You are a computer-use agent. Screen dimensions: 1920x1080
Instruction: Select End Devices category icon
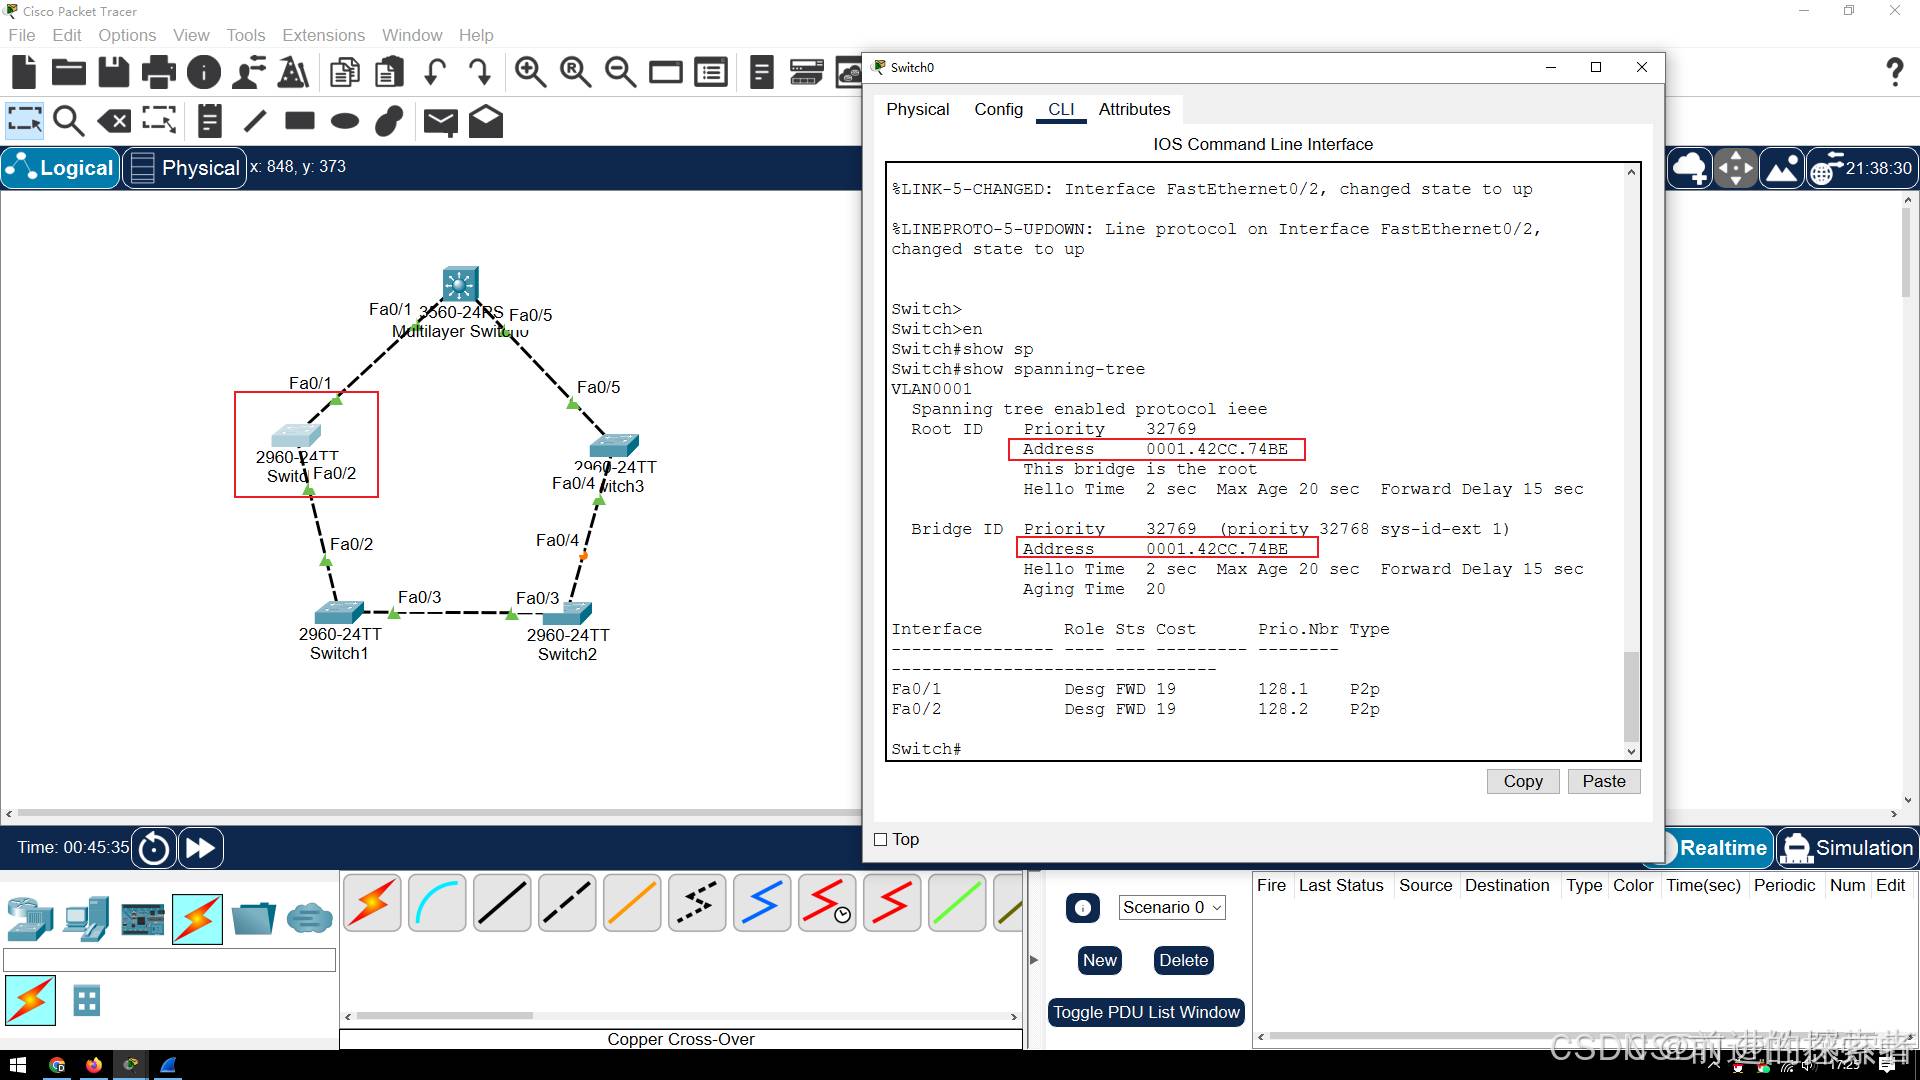pyautogui.click(x=86, y=919)
